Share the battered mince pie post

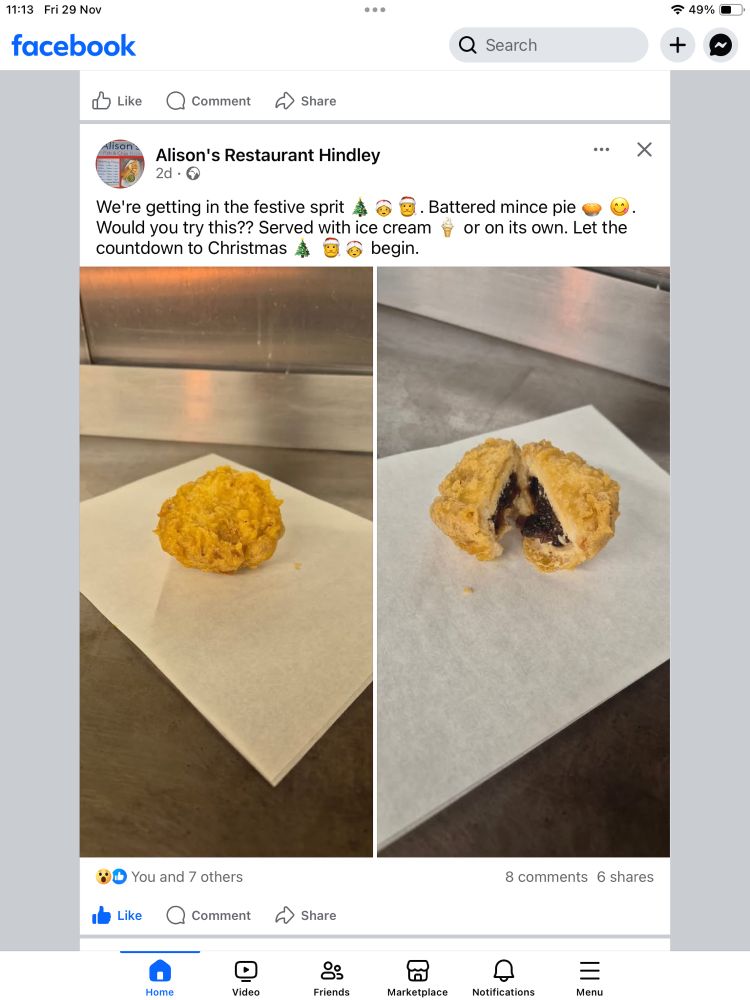(x=305, y=915)
